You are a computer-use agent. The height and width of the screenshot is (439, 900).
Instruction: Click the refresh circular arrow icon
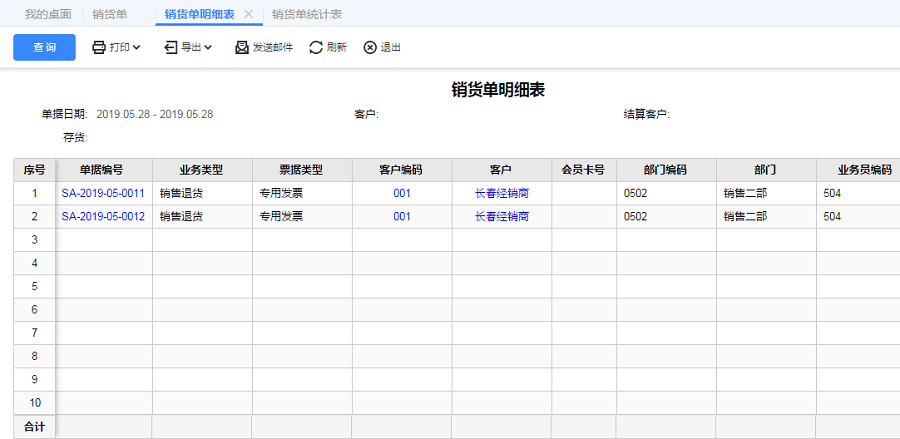[316, 47]
